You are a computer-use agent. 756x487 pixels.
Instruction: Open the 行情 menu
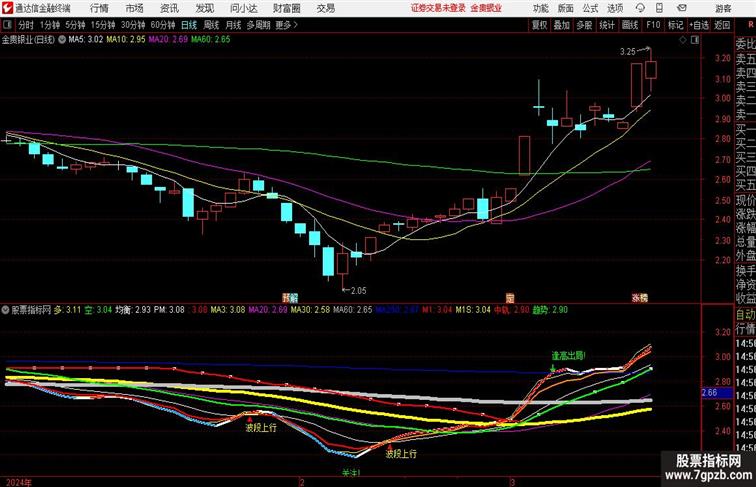pos(99,8)
